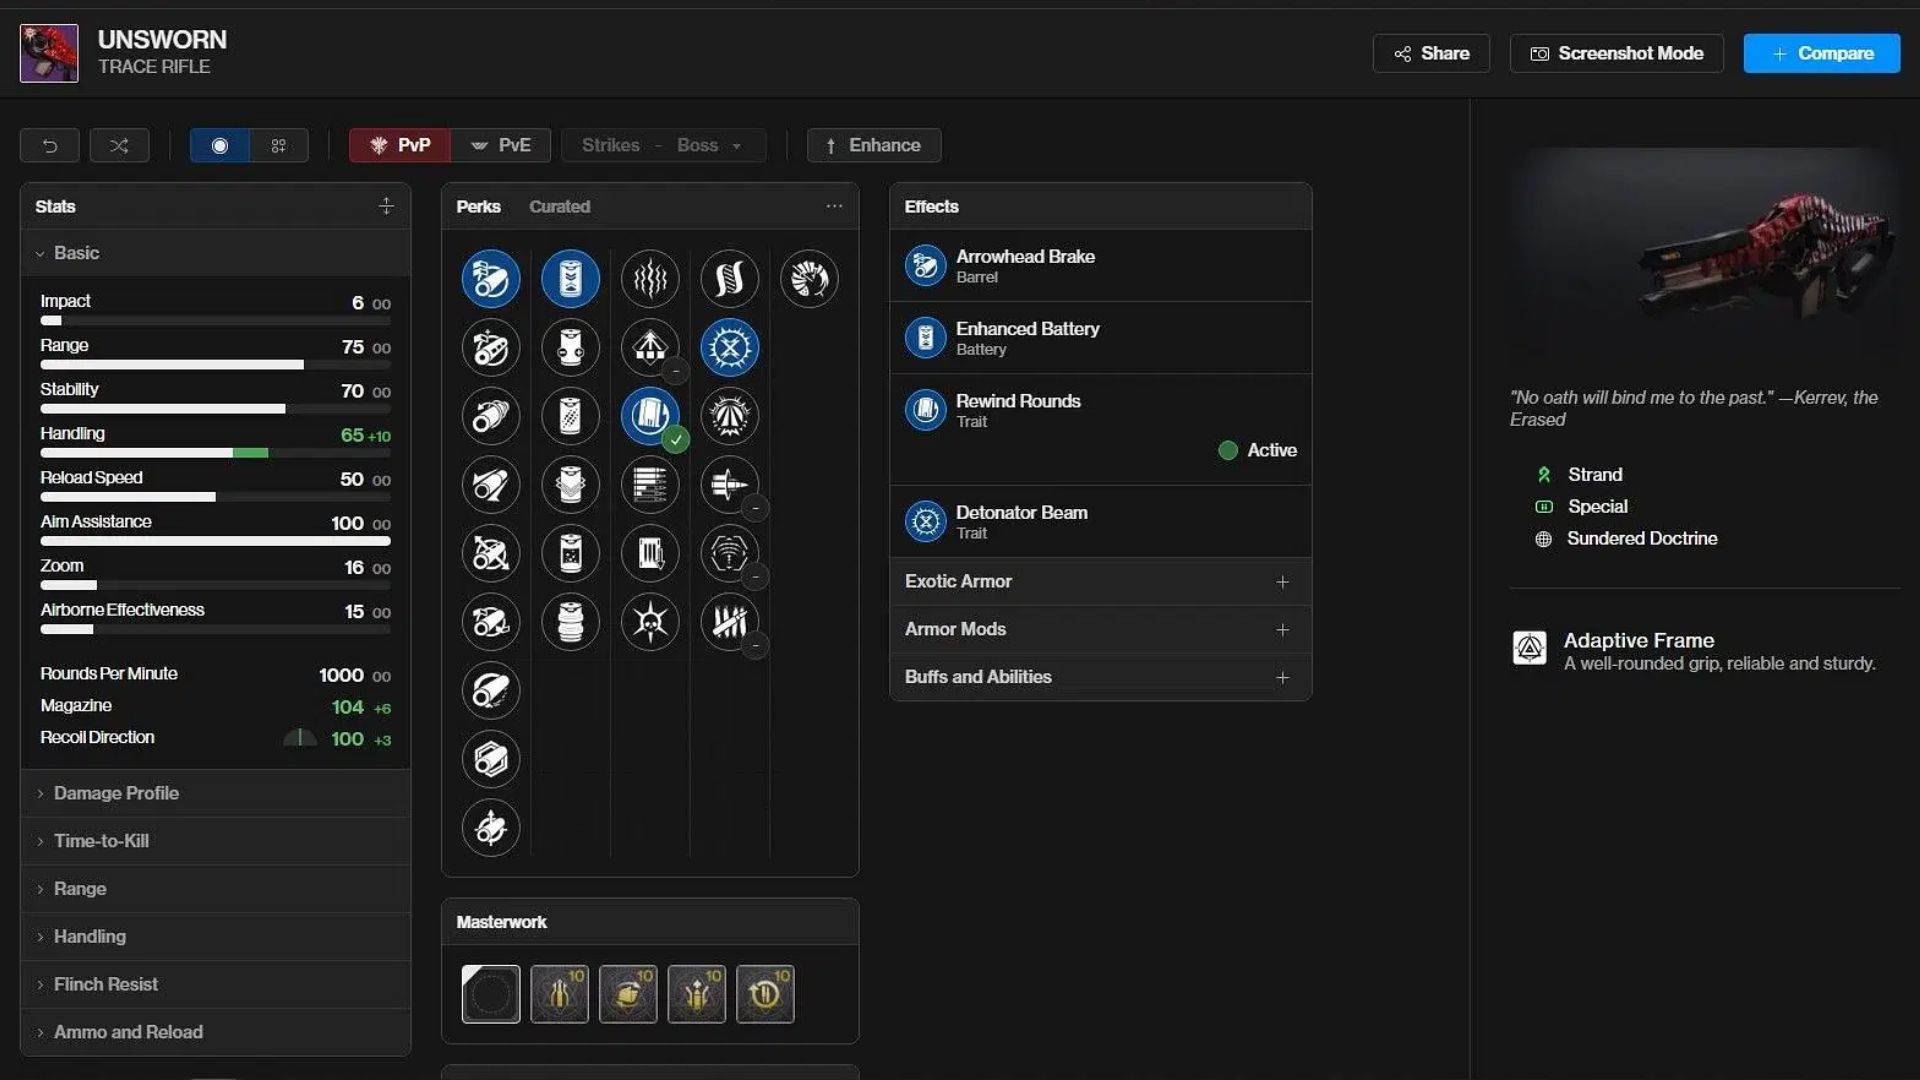1920x1080 pixels.
Task: Click the shuffle randomize perks icon
Action: point(119,146)
